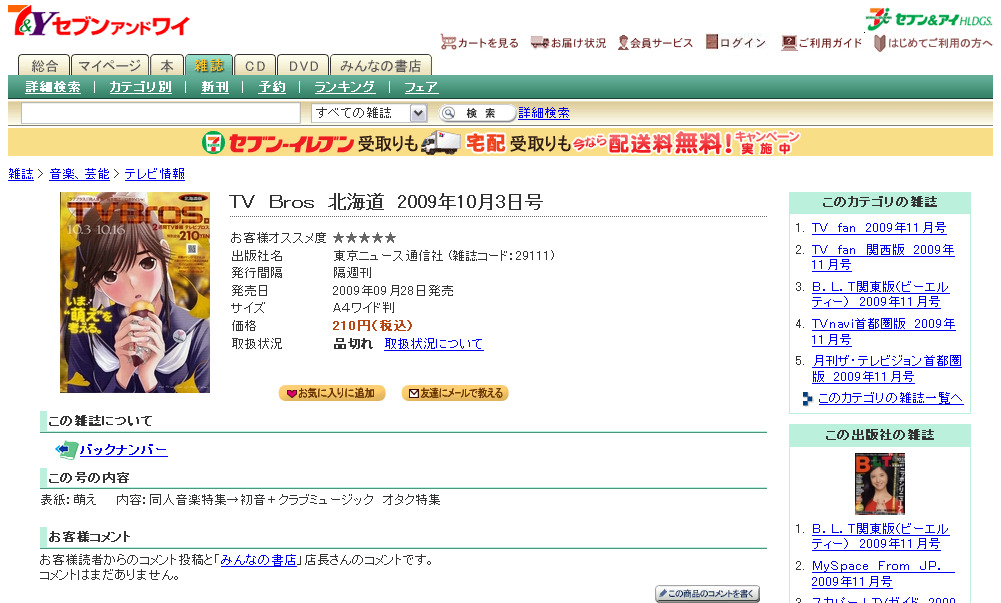Open 新刊 in the green menu bar
The height and width of the screenshot is (603, 1001).
coord(214,87)
